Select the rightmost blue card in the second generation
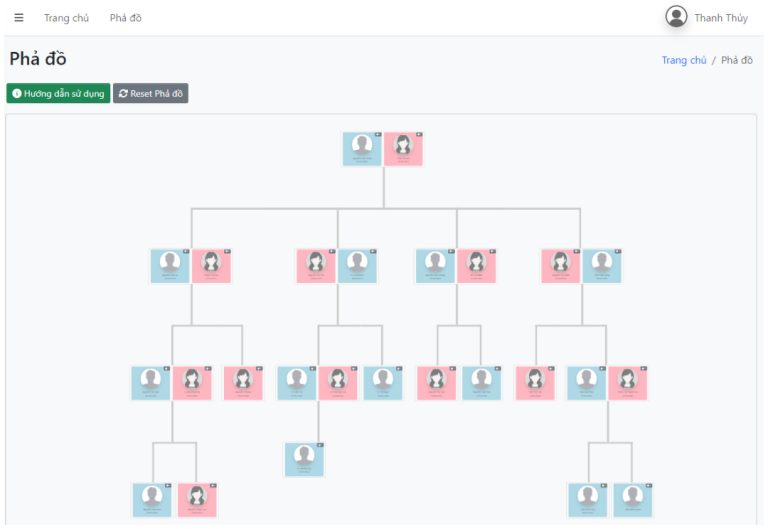This screenshot has width=768, height=529. pyautogui.click(x=602, y=266)
